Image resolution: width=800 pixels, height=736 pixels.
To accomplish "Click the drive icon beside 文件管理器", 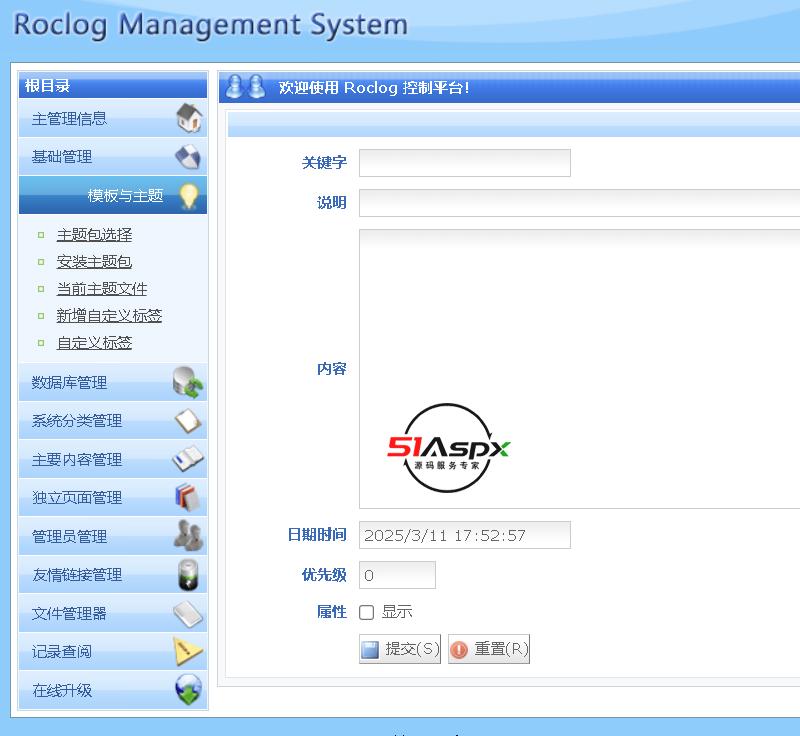I will (x=188, y=614).
